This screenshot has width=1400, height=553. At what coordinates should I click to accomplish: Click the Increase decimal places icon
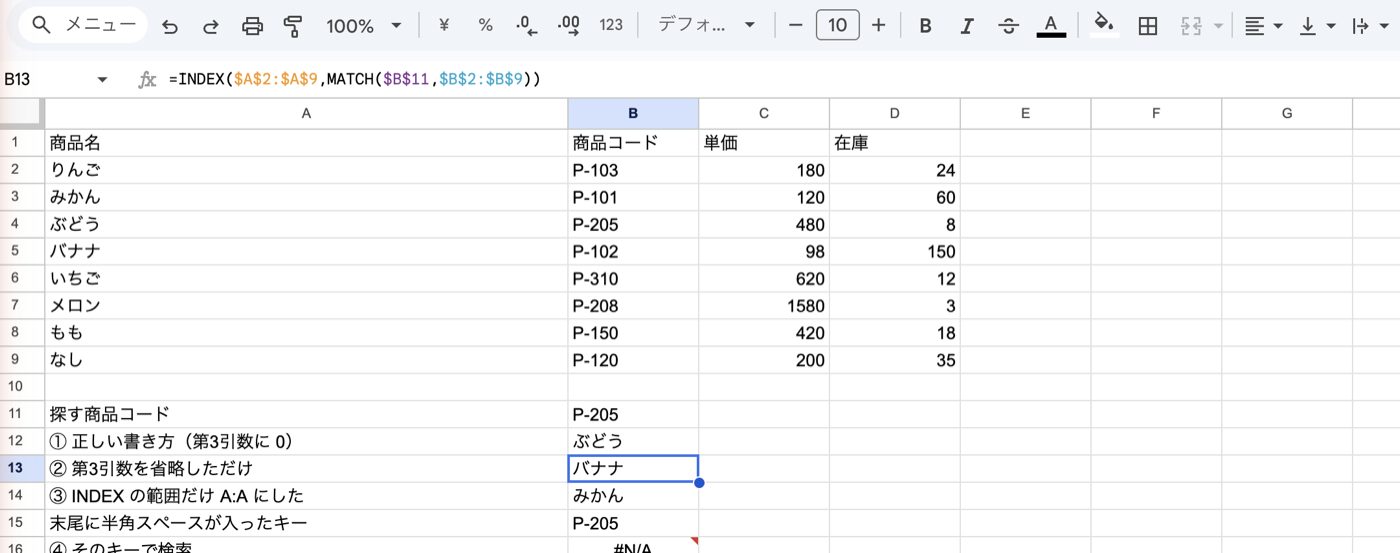pos(568,25)
